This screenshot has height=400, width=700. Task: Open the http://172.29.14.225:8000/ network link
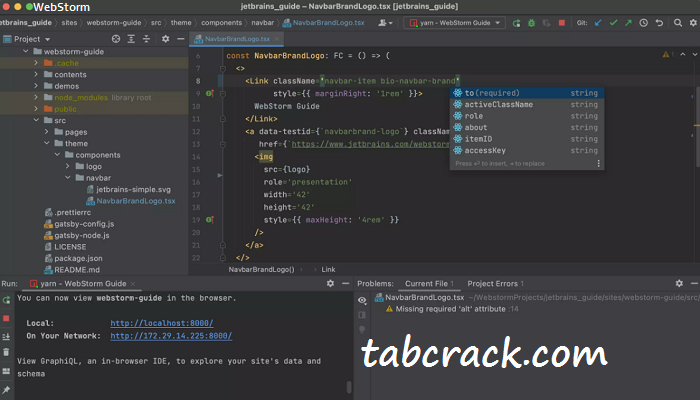pos(171,336)
